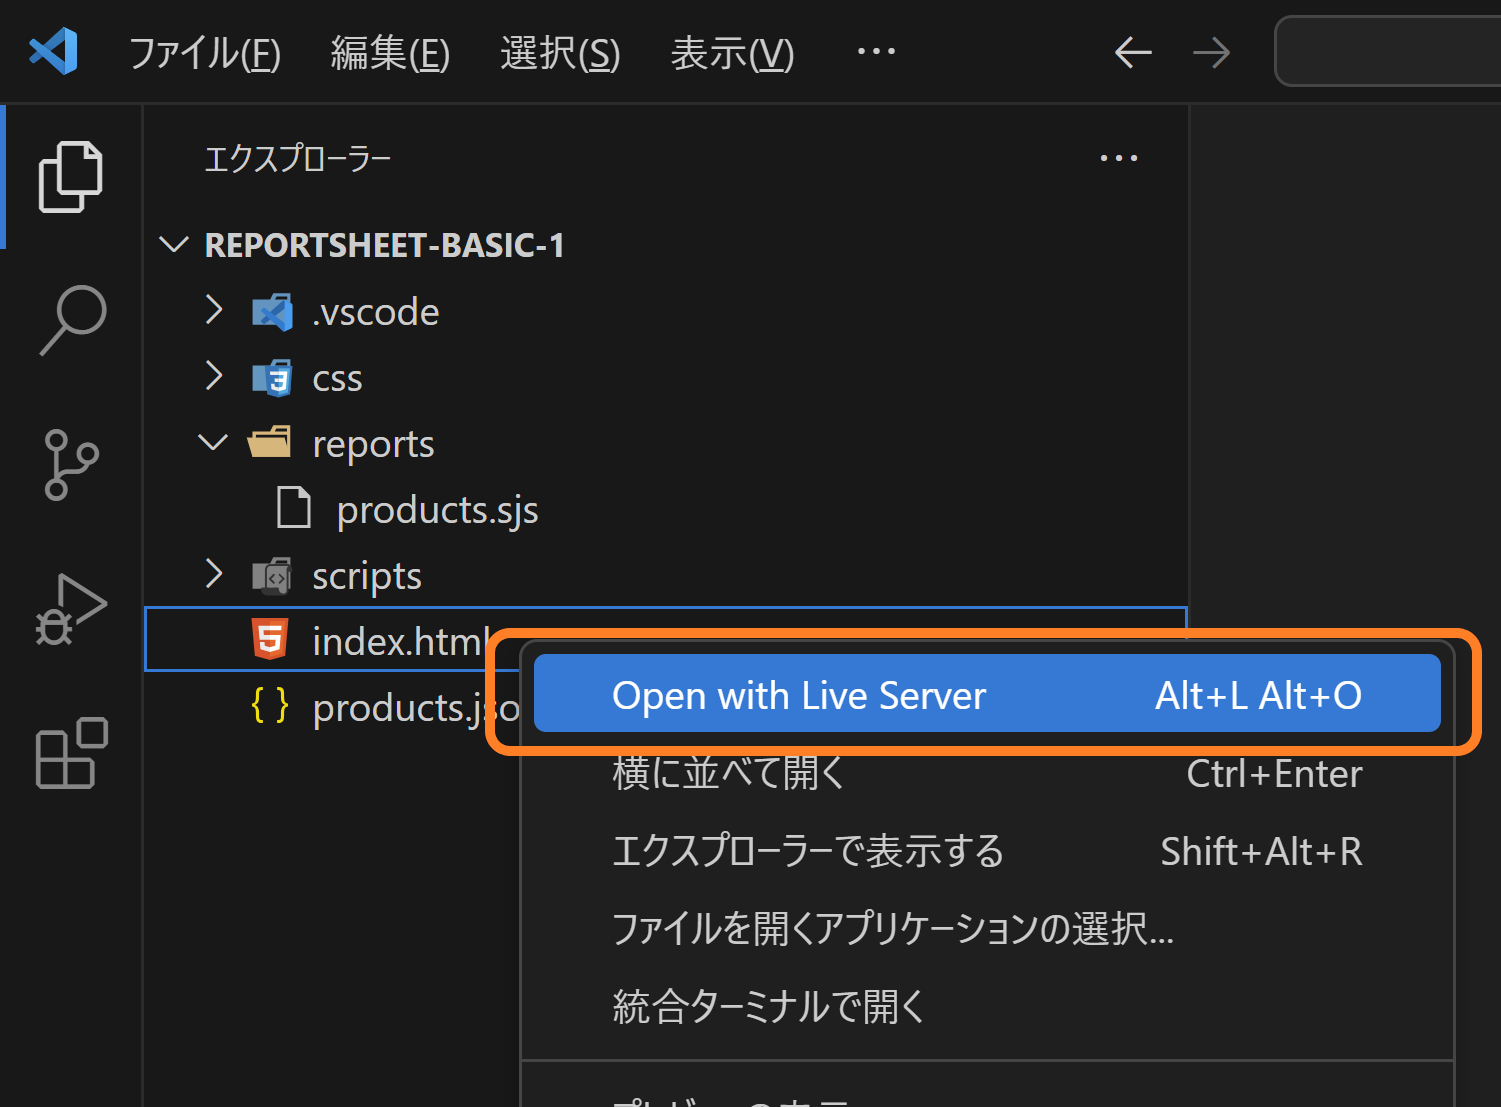Collapse the reports folder chevron
The height and width of the screenshot is (1107, 1501).
(213, 442)
